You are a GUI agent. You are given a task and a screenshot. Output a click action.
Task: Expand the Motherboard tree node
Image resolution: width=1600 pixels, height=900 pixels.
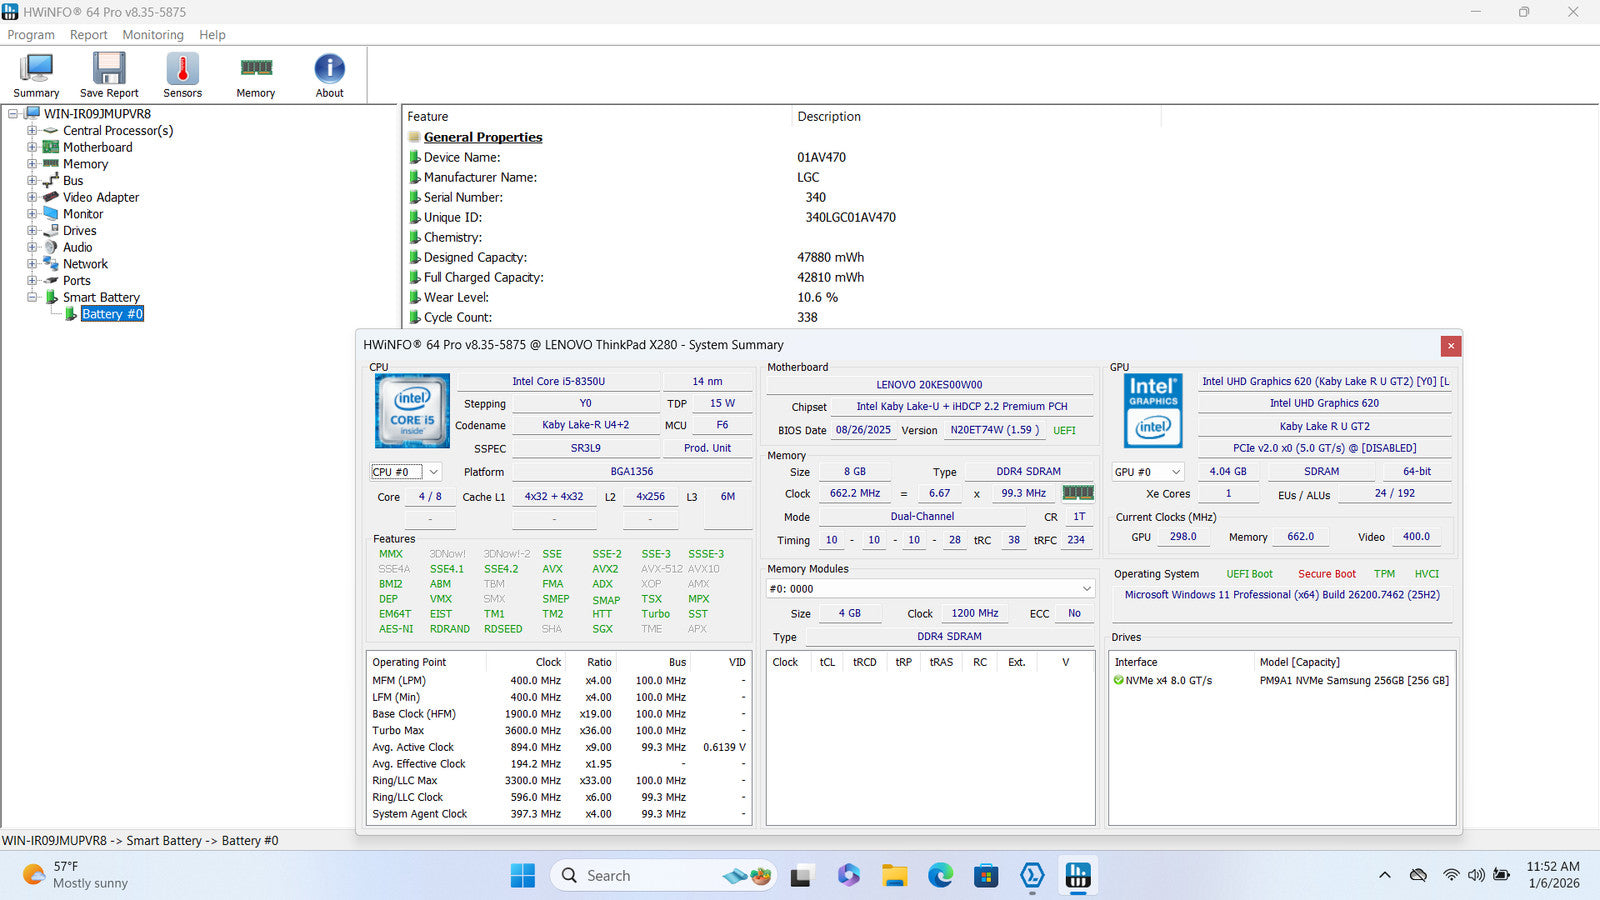click(x=32, y=148)
